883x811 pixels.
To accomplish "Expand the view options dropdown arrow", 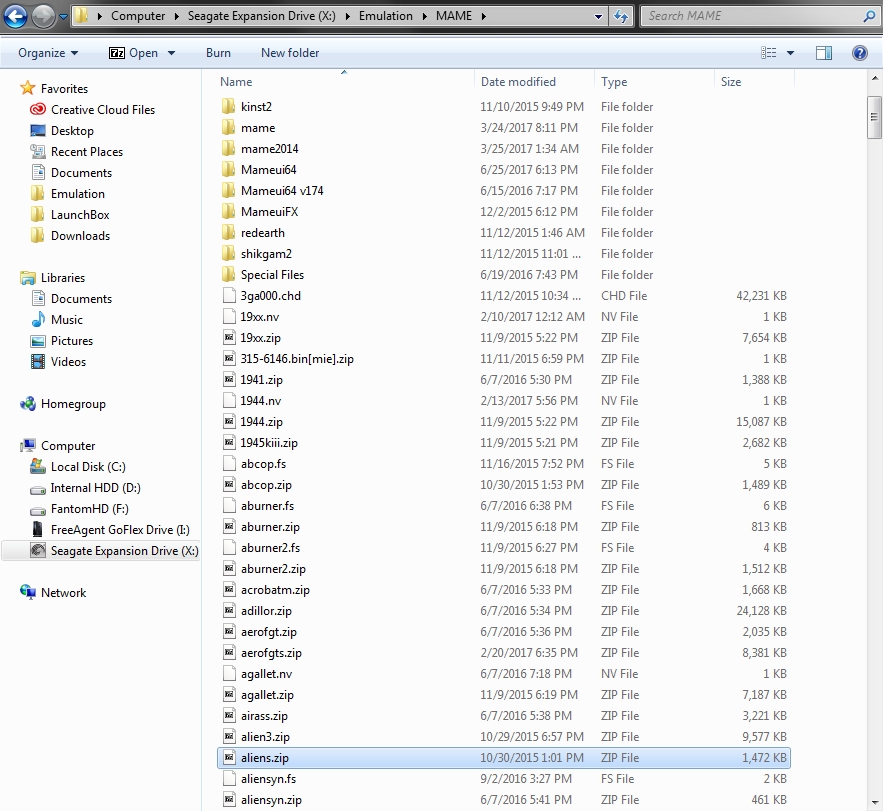I will coord(791,53).
